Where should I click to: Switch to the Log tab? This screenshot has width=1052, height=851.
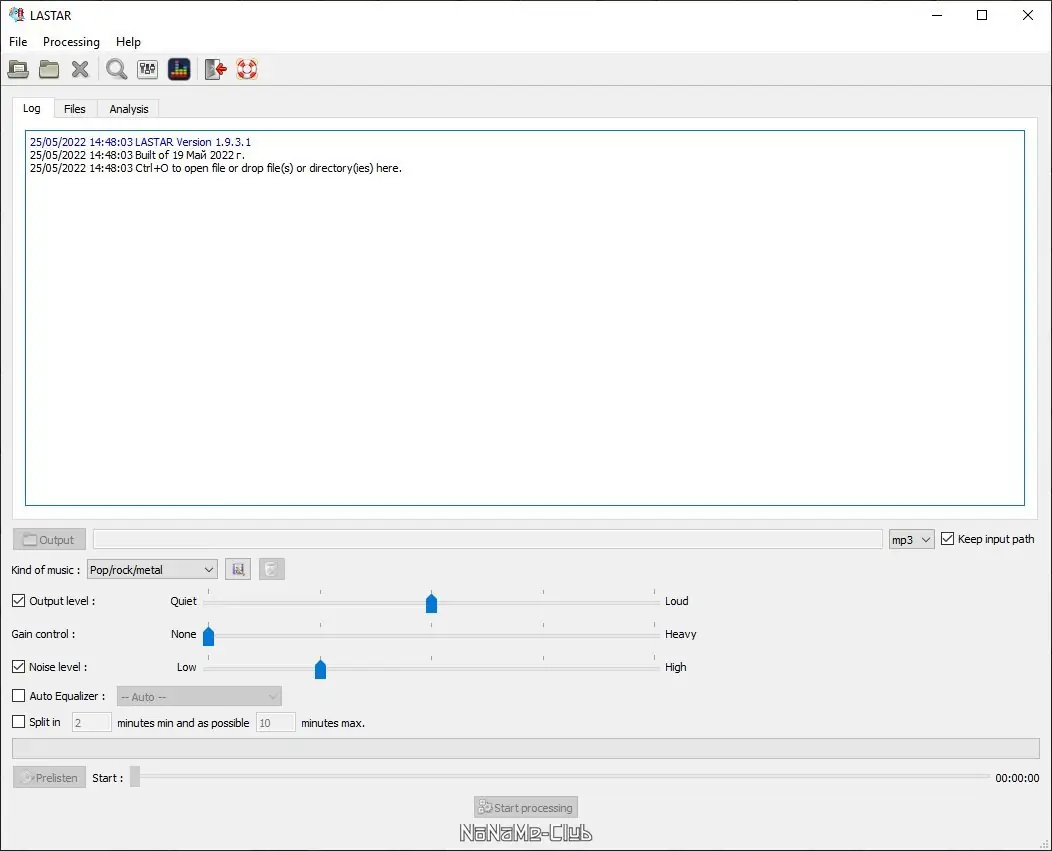coord(32,108)
